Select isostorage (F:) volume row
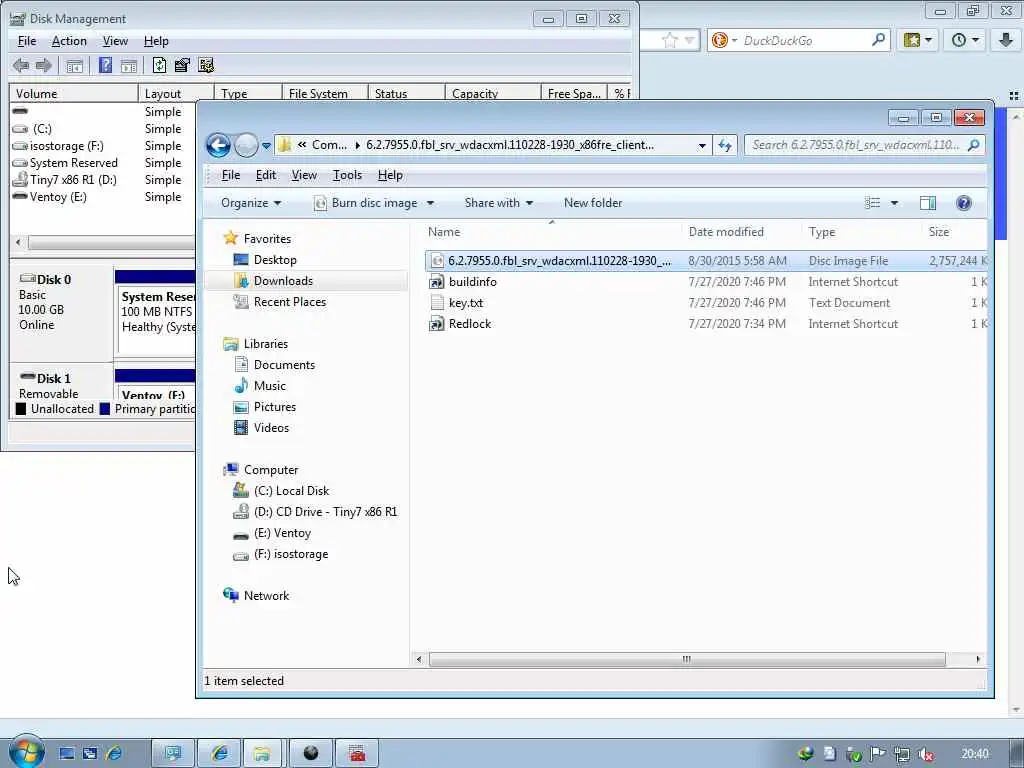 click(x=66, y=146)
